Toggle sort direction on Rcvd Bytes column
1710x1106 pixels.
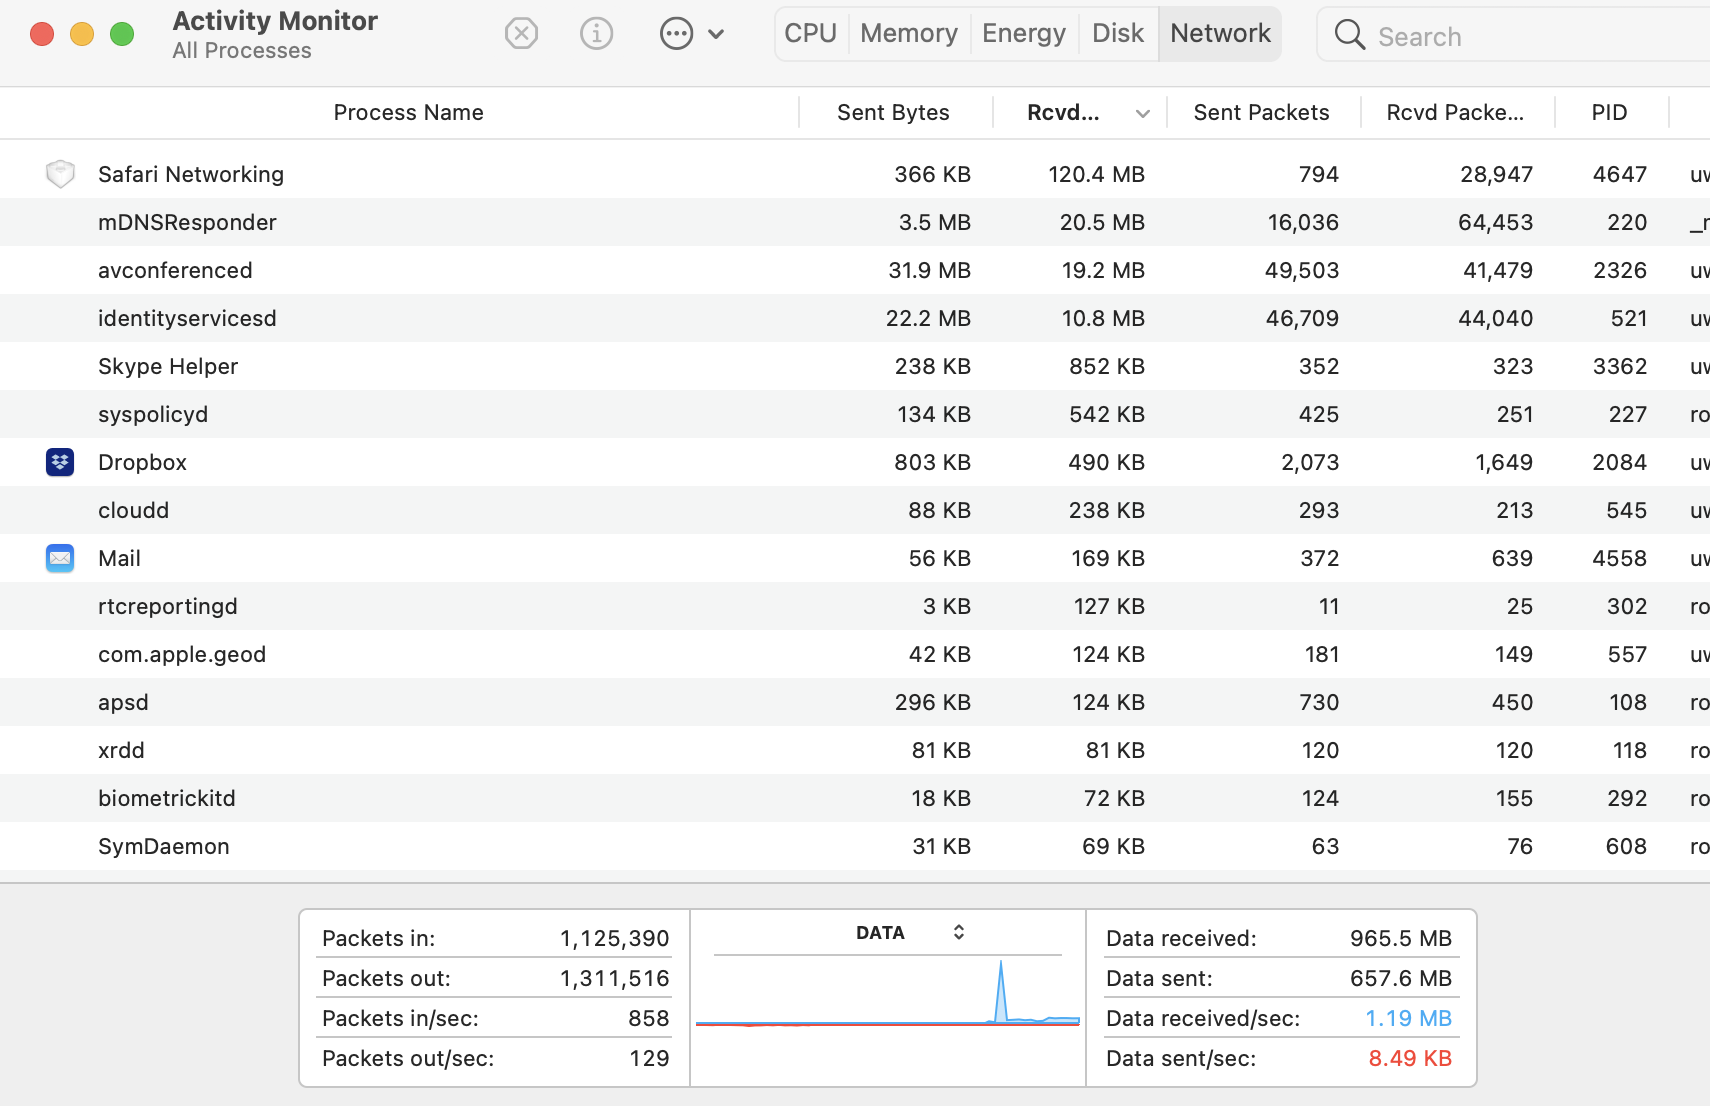pyautogui.click(x=1142, y=114)
